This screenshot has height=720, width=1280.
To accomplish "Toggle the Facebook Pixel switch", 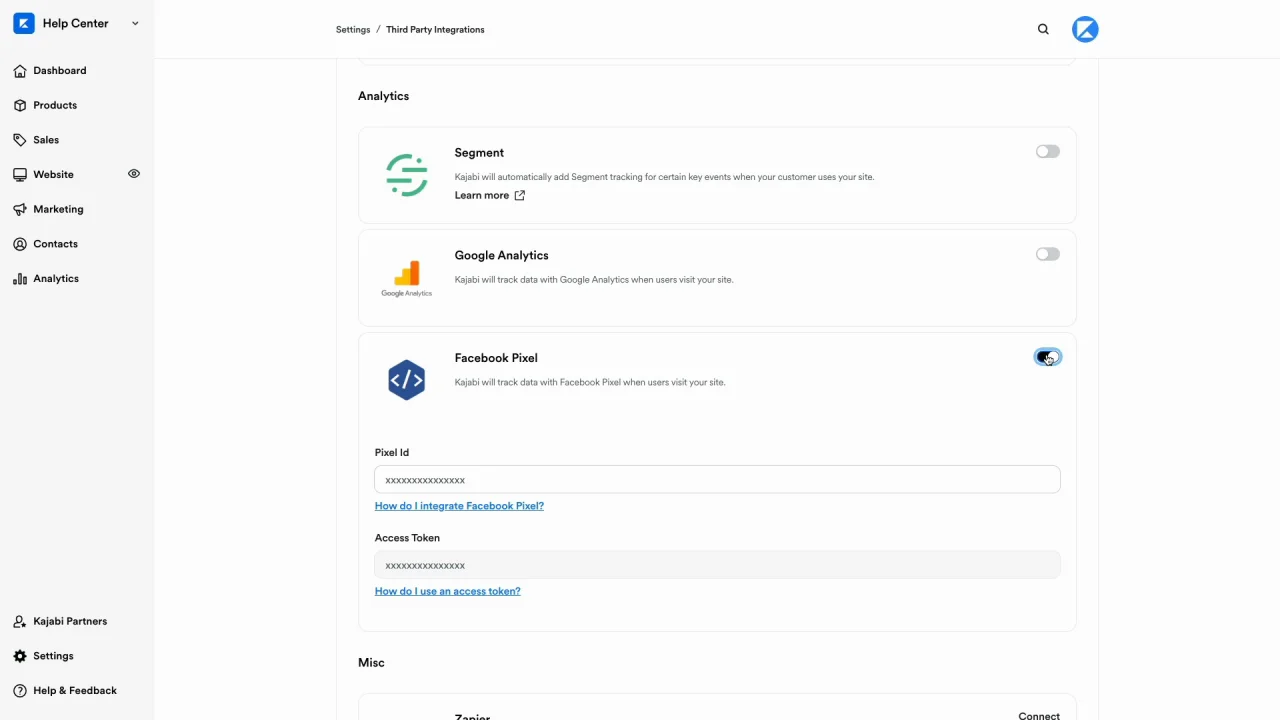I will [x=1048, y=357].
